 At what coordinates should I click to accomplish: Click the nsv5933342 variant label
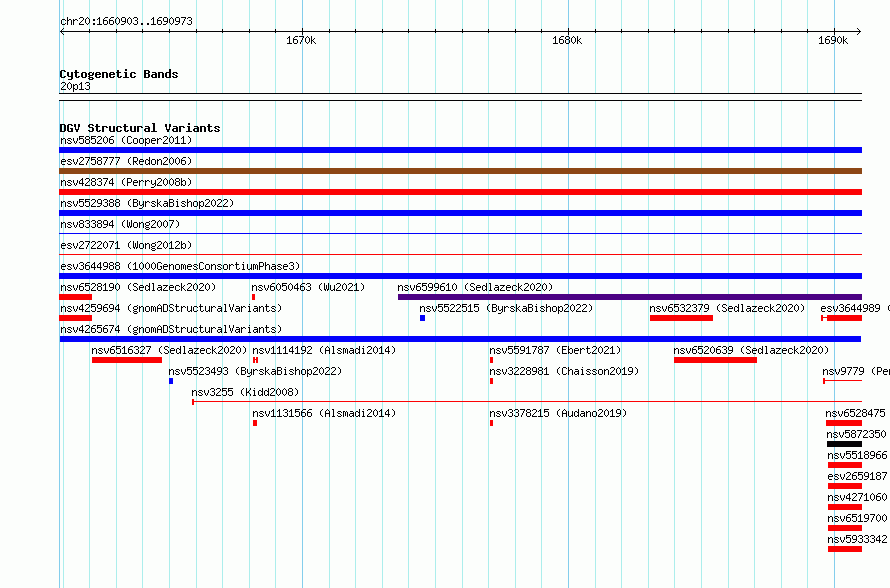857,539
